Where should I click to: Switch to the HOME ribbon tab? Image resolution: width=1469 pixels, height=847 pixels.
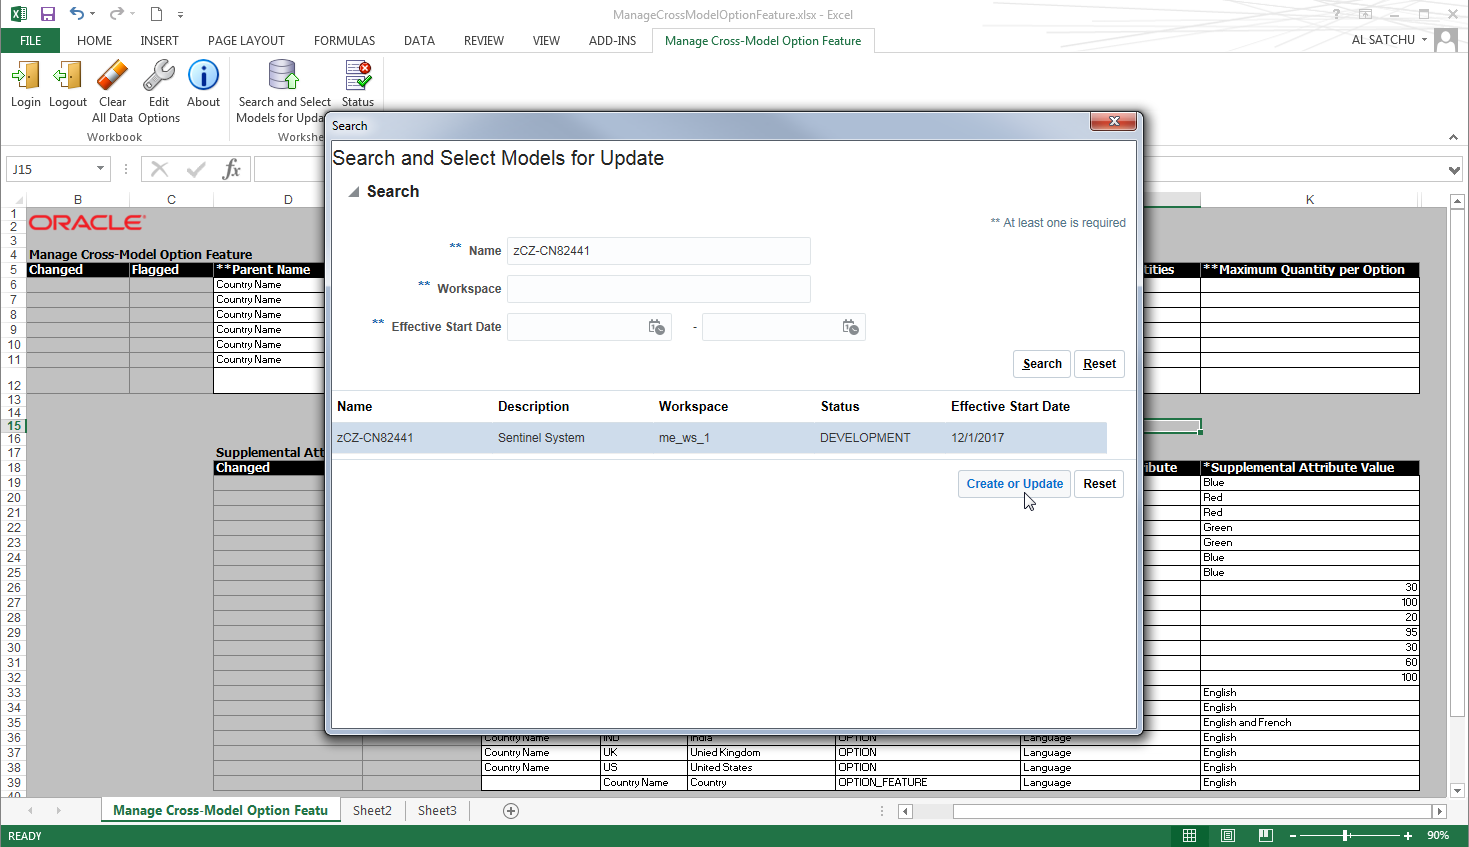[x=95, y=41]
